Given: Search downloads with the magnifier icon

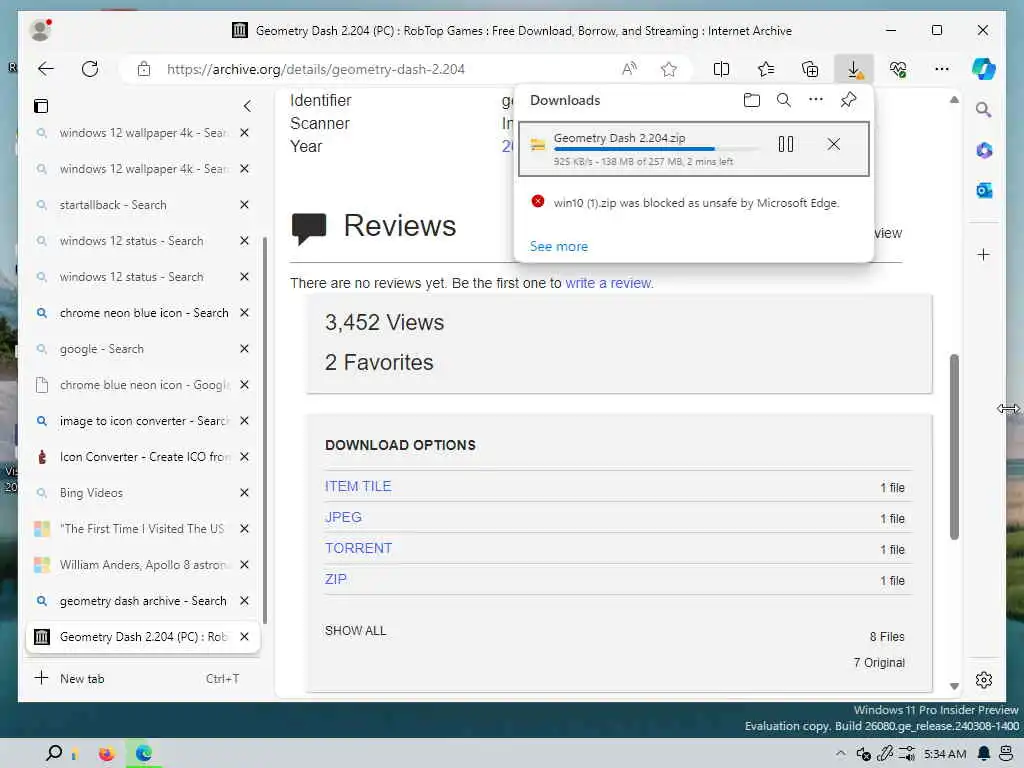Looking at the screenshot, I should [784, 100].
